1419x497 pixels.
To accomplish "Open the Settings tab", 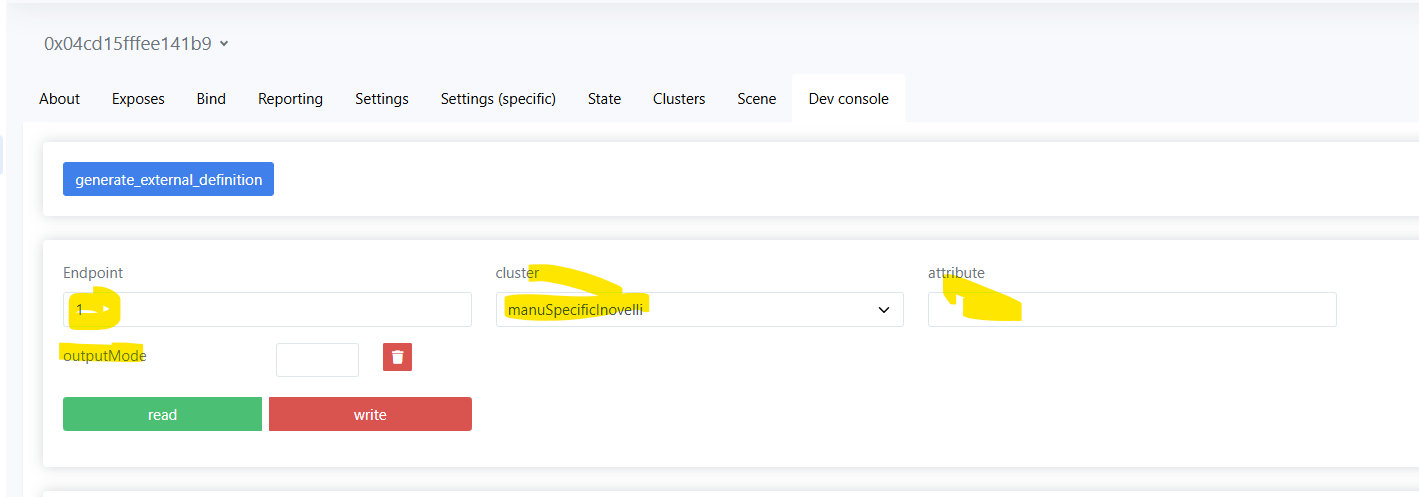I will point(382,99).
